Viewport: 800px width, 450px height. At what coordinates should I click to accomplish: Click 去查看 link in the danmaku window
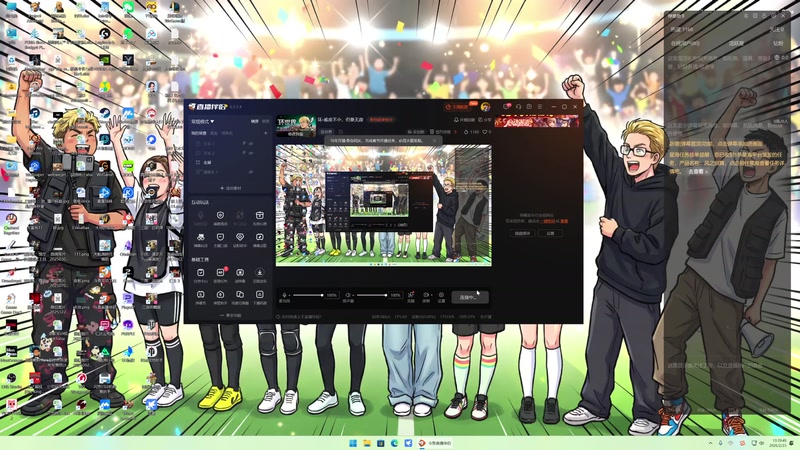tap(698, 171)
